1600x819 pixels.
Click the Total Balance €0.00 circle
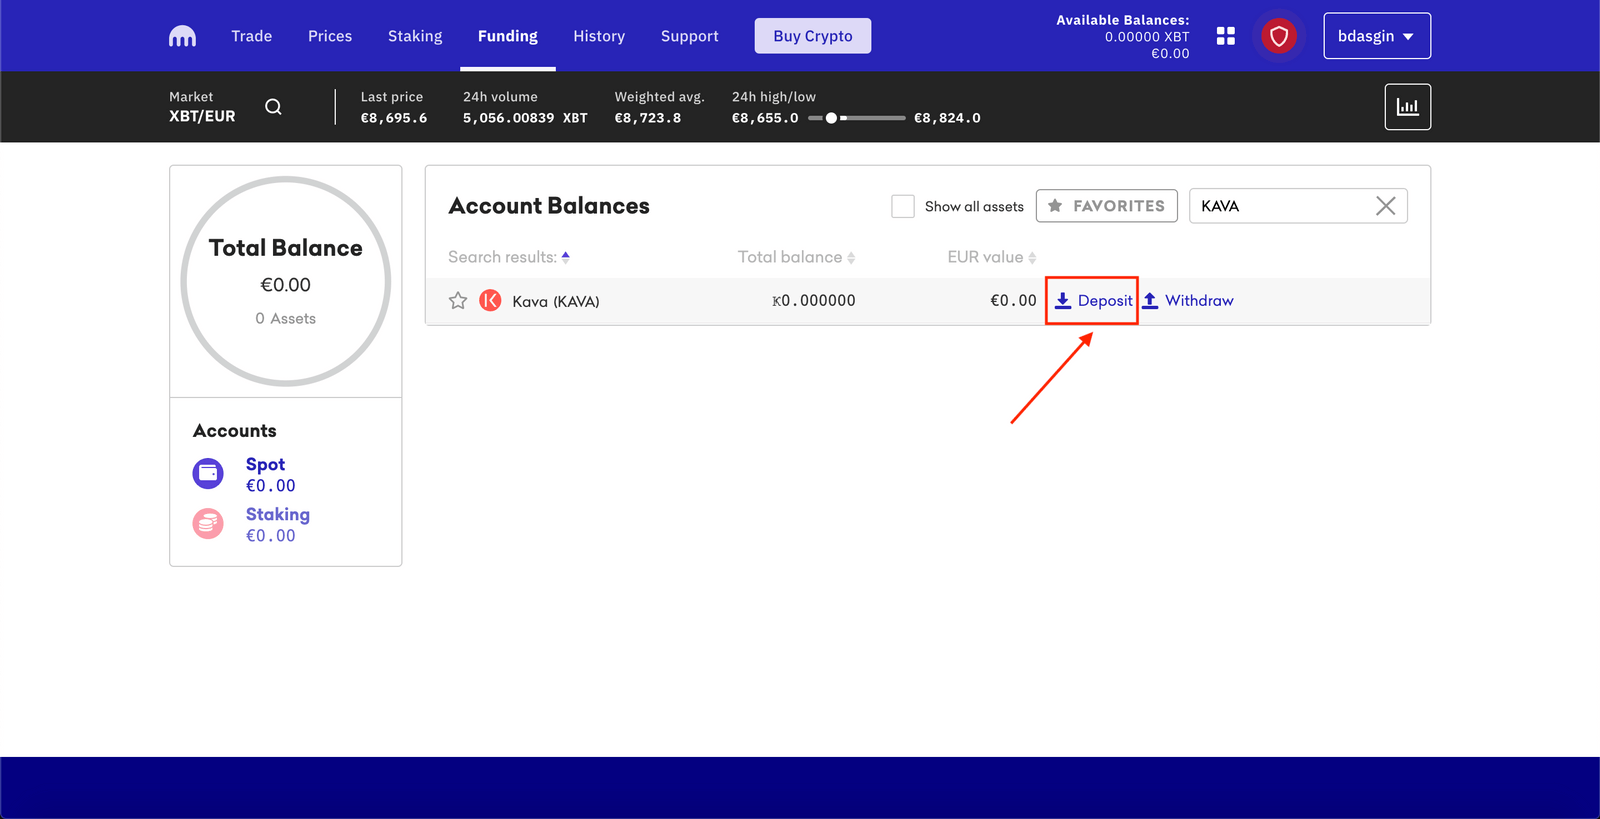pos(286,281)
